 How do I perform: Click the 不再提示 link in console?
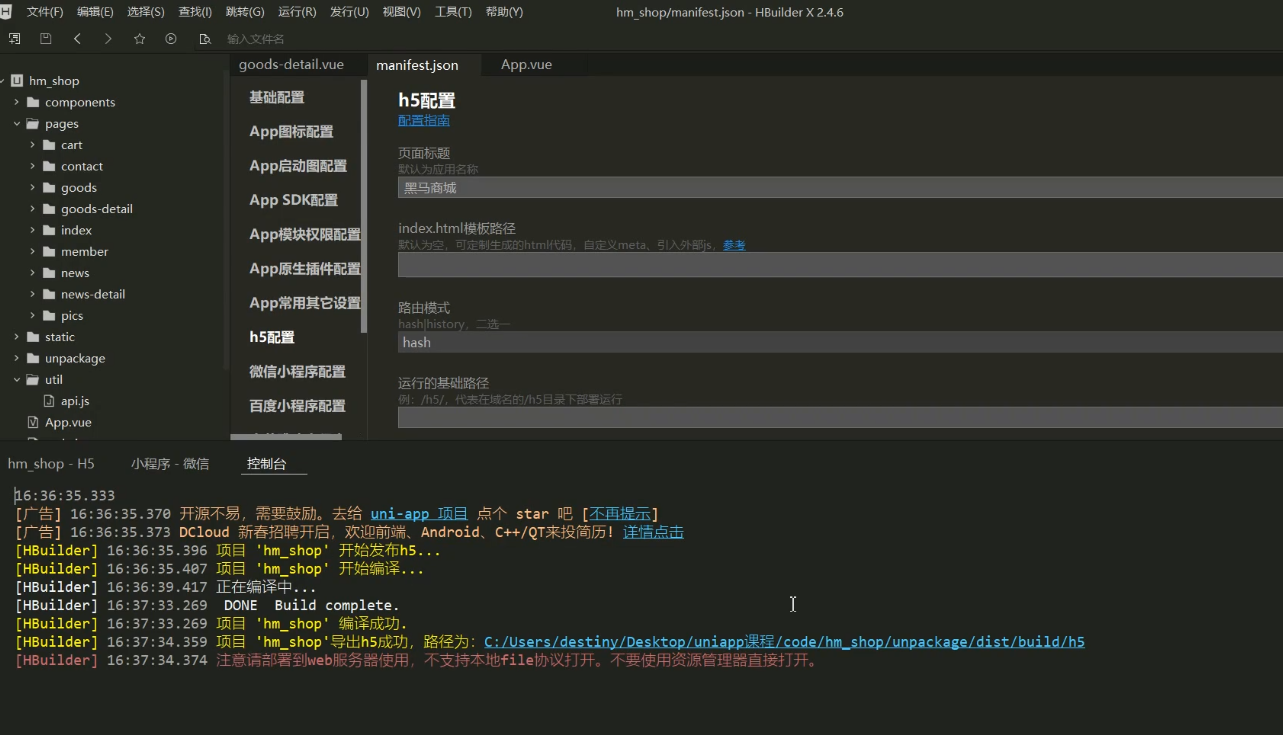[x=619, y=514]
